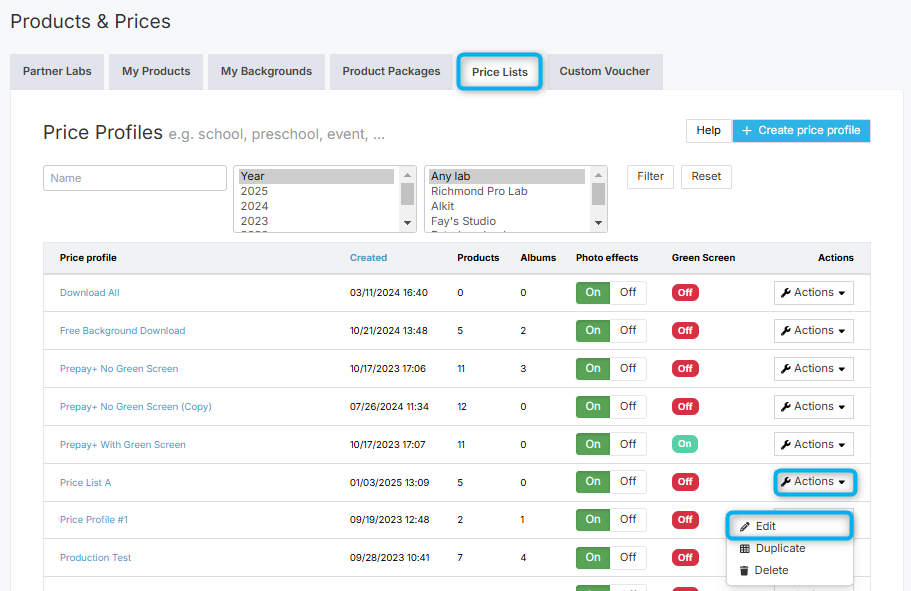Reset the filters
911x591 pixels.
(706, 177)
